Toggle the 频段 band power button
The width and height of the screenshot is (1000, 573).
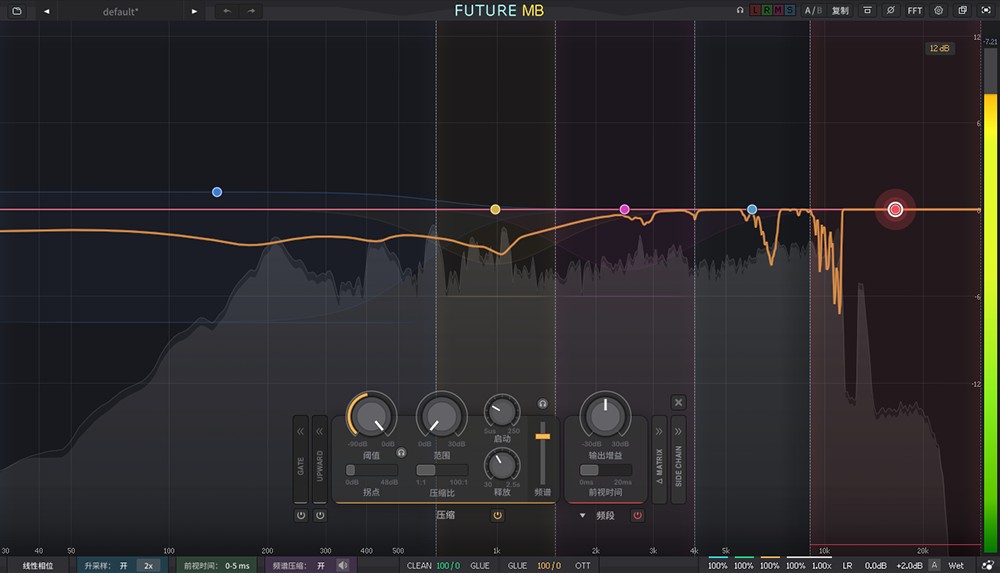point(637,515)
